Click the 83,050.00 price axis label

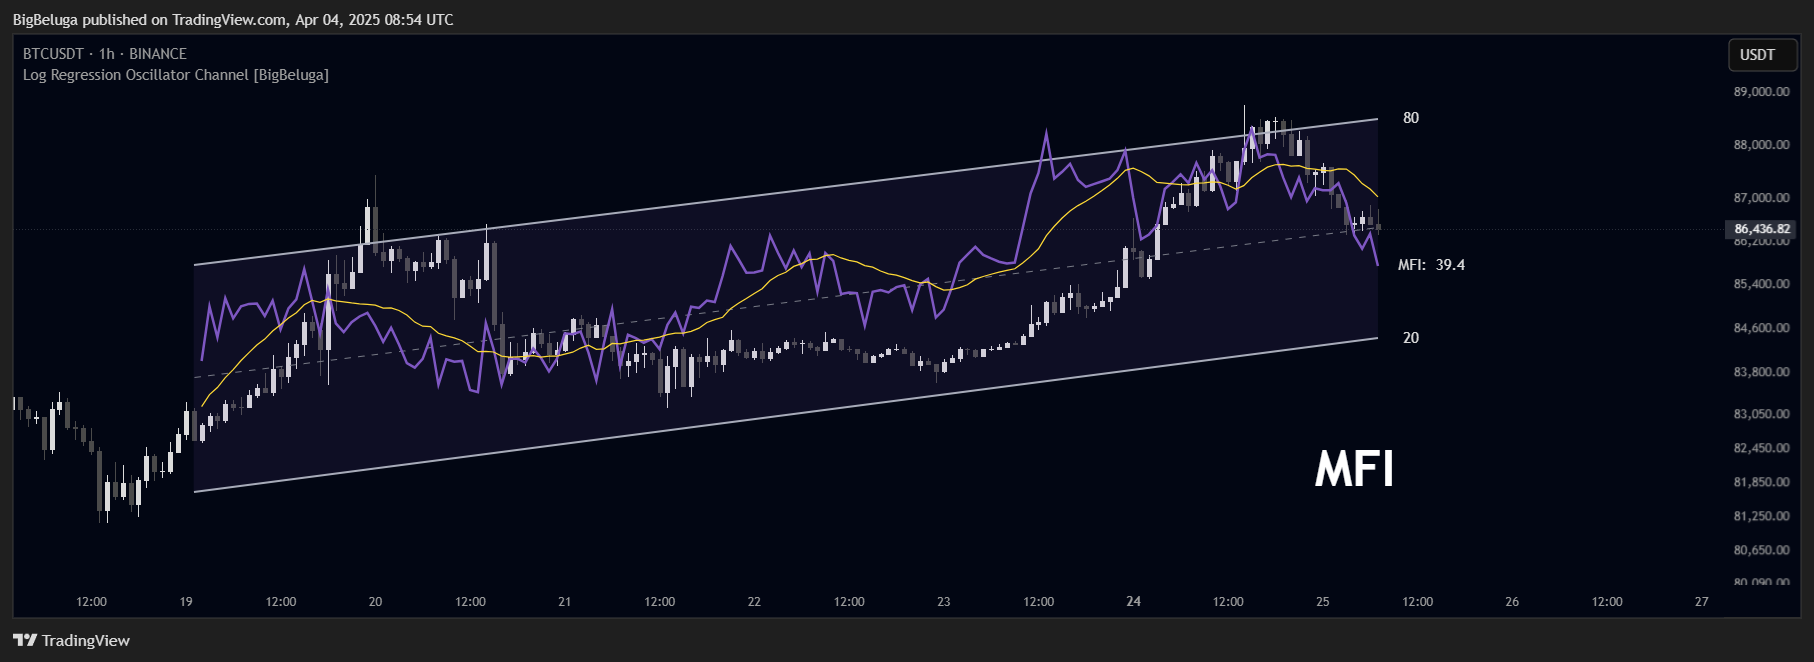(x=1761, y=414)
